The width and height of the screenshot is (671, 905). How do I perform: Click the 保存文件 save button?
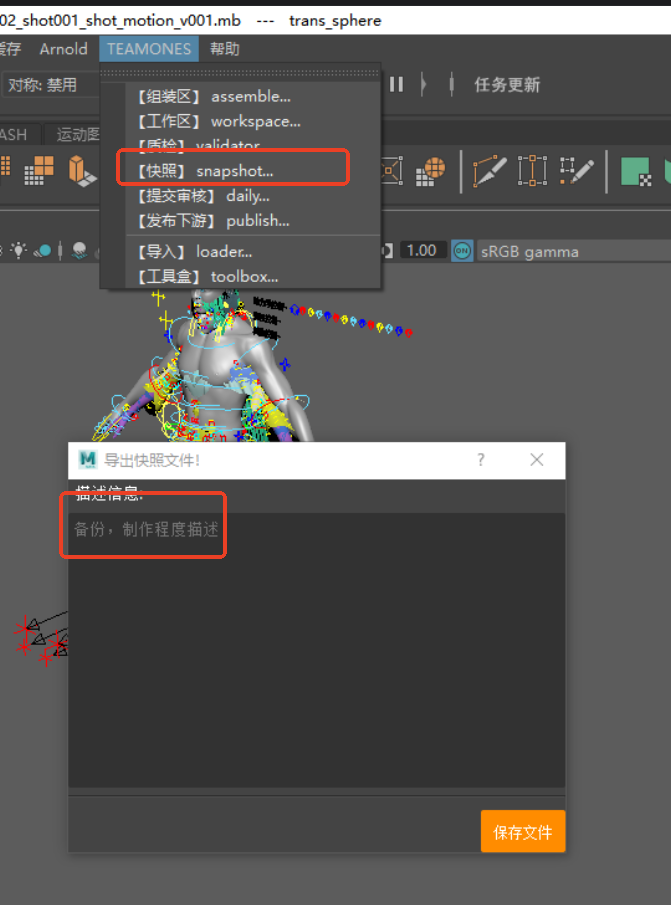click(523, 832)
